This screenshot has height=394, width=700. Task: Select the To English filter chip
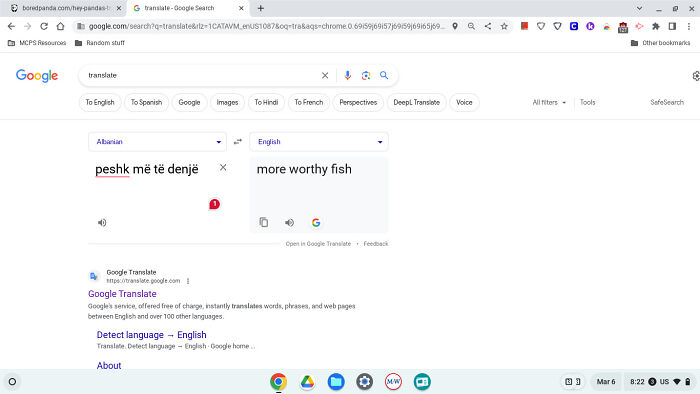click(100, 102)
